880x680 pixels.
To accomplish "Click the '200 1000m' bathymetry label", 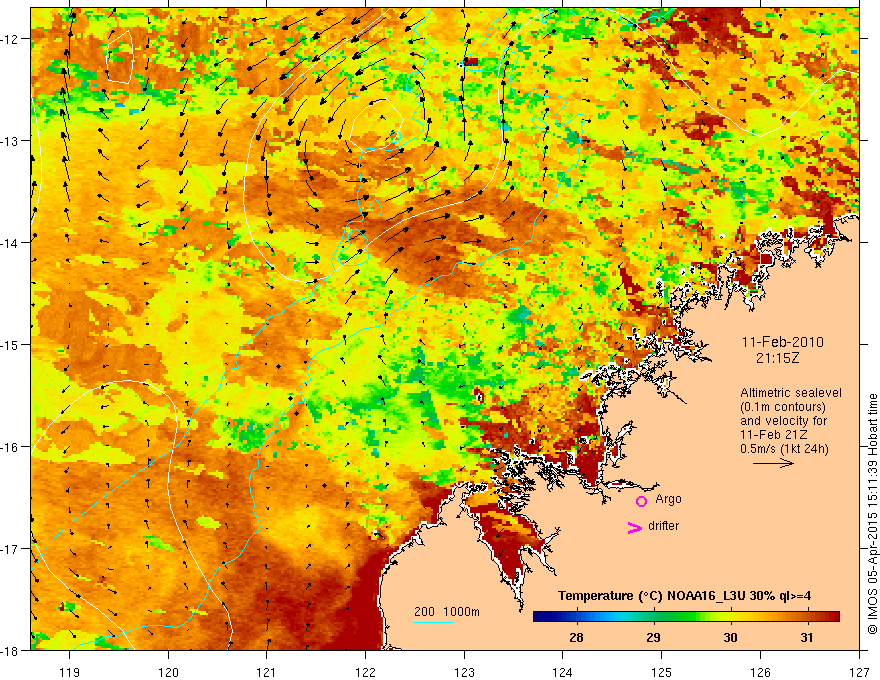I will [447, 612].
